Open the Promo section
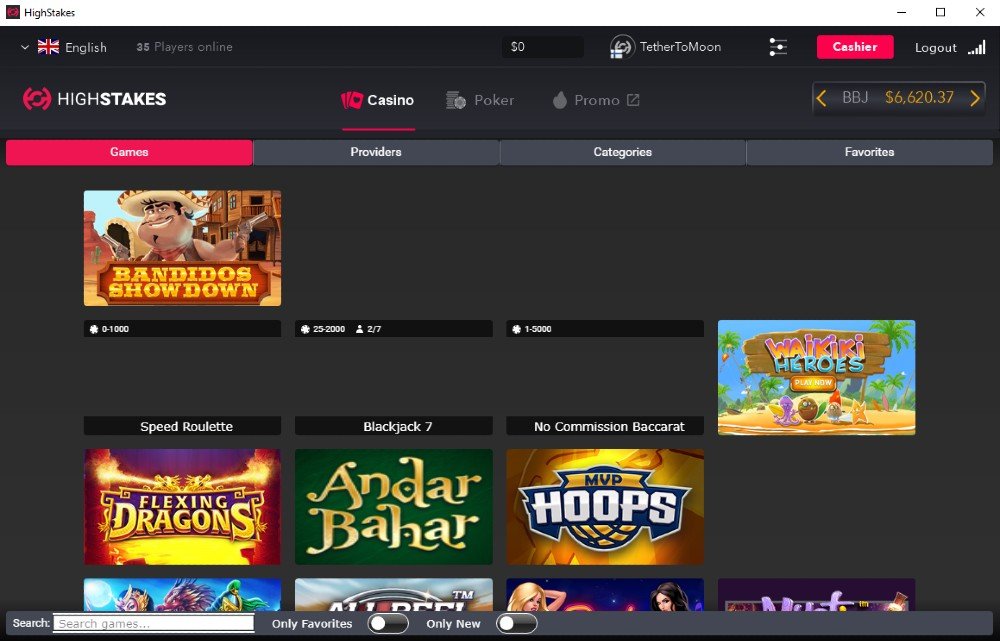 coord(596,100)
